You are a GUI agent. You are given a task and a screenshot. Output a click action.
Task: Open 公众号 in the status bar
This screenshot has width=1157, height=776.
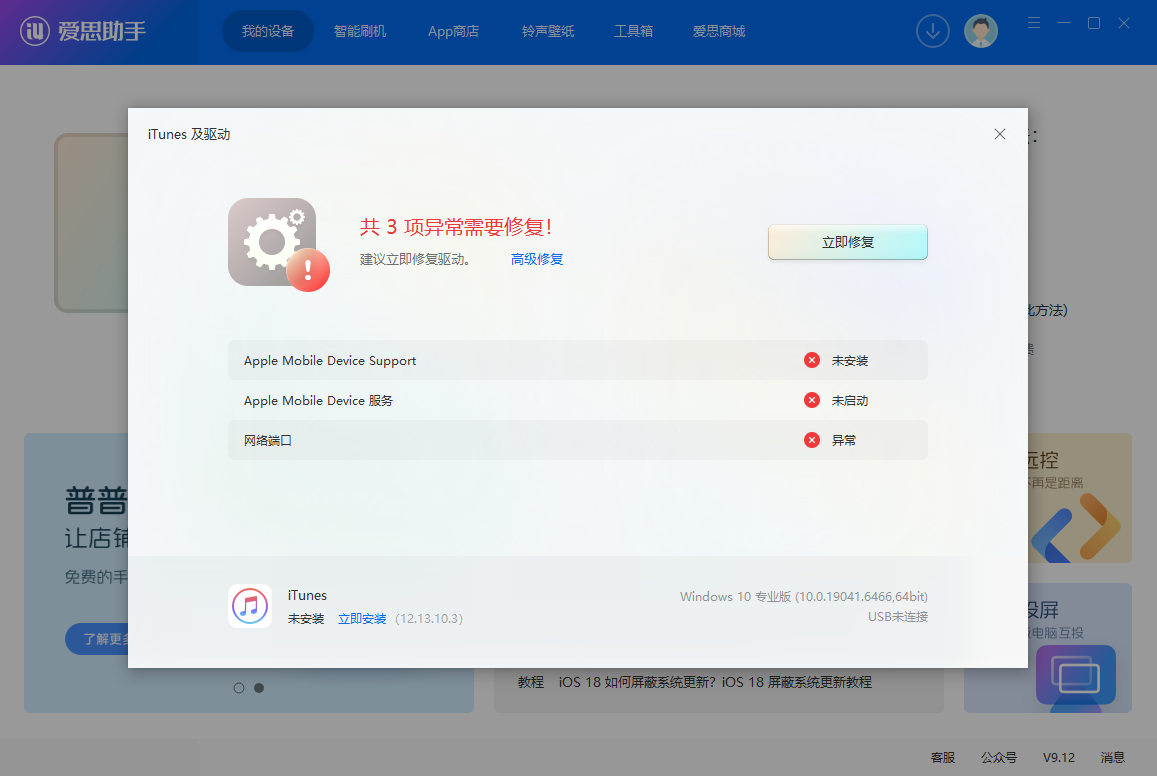[x=998, y=758]
